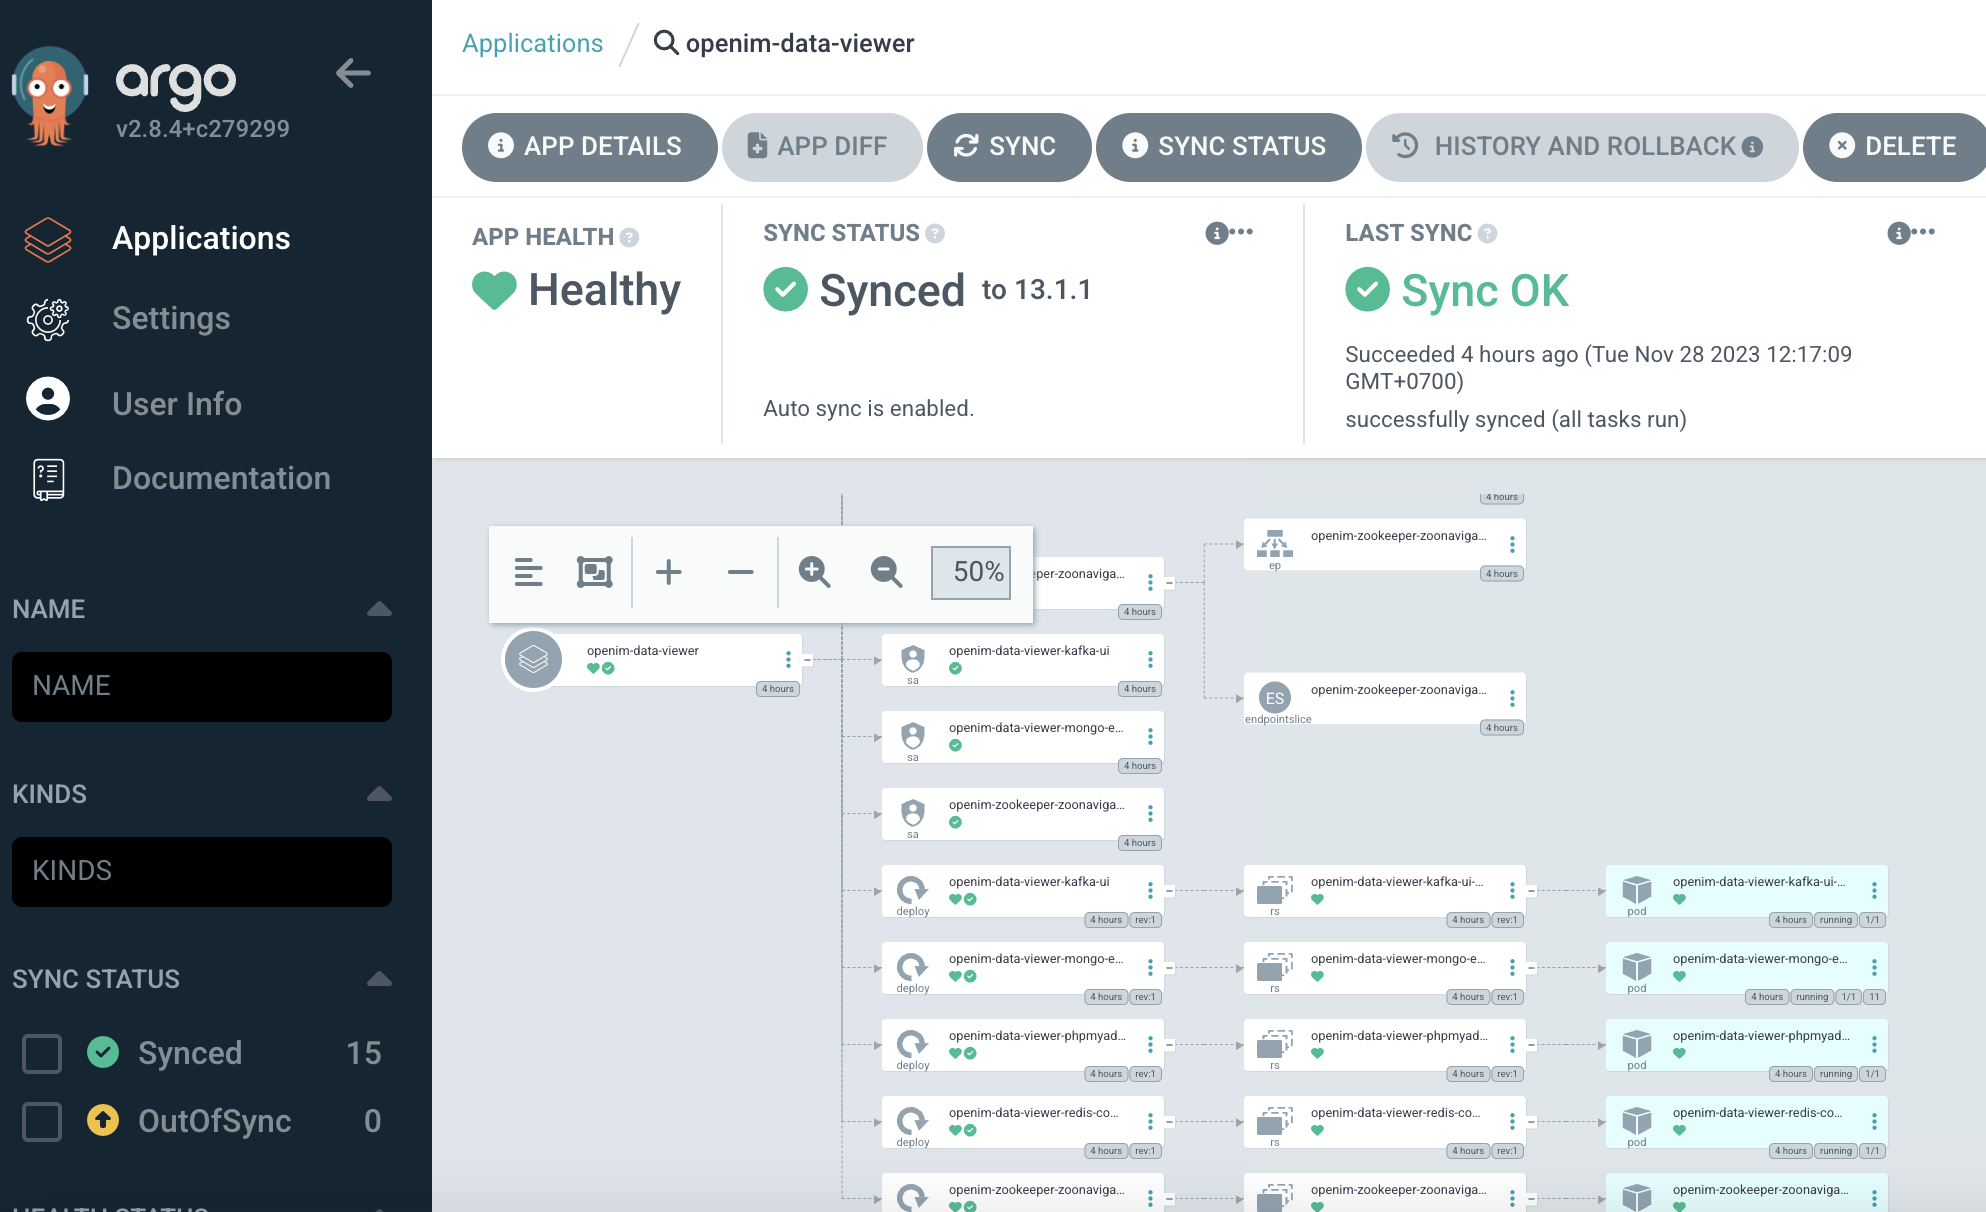Click the NAME filter input field
Screen dimensions: 1986x1212
pyautogui.click(x=202, y=687)
